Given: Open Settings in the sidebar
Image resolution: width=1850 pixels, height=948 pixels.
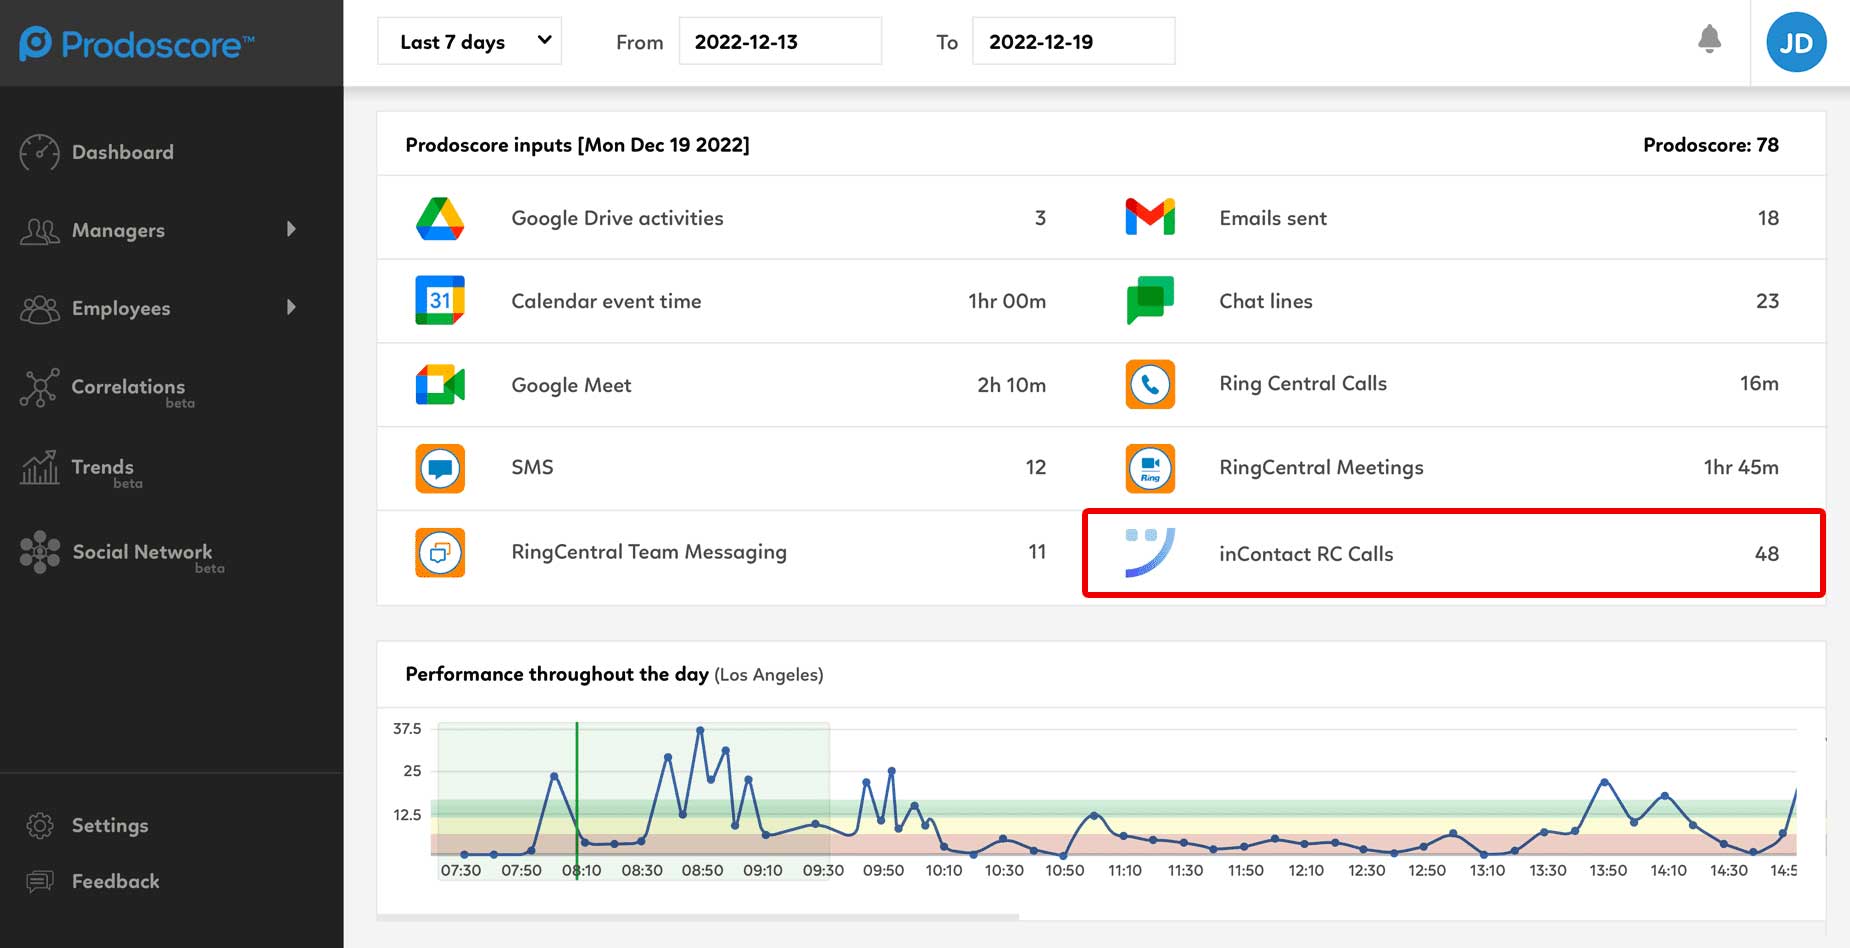Looking at the screenshot, I should (x=110, y=825).
